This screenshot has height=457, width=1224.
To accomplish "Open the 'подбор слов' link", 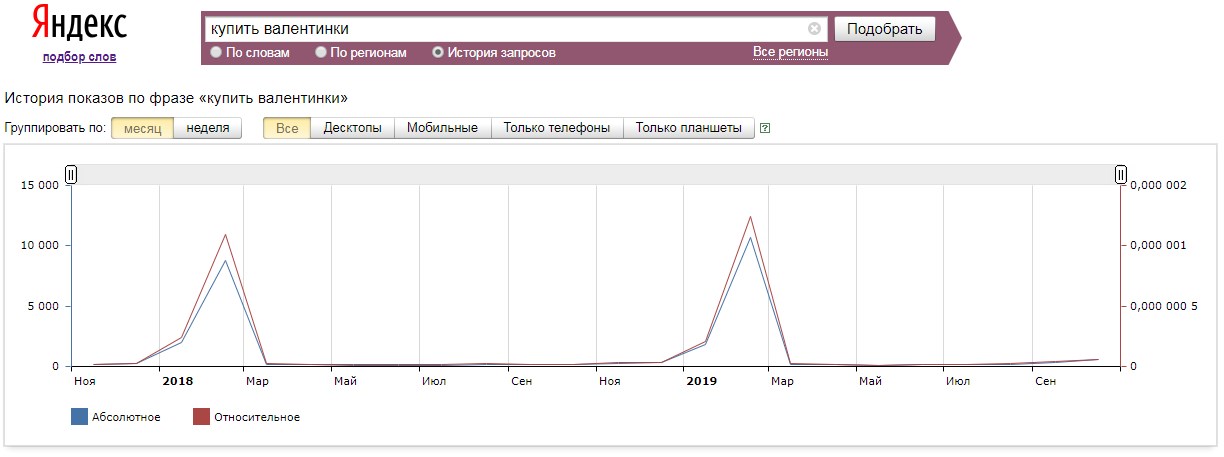I will 79,57.
